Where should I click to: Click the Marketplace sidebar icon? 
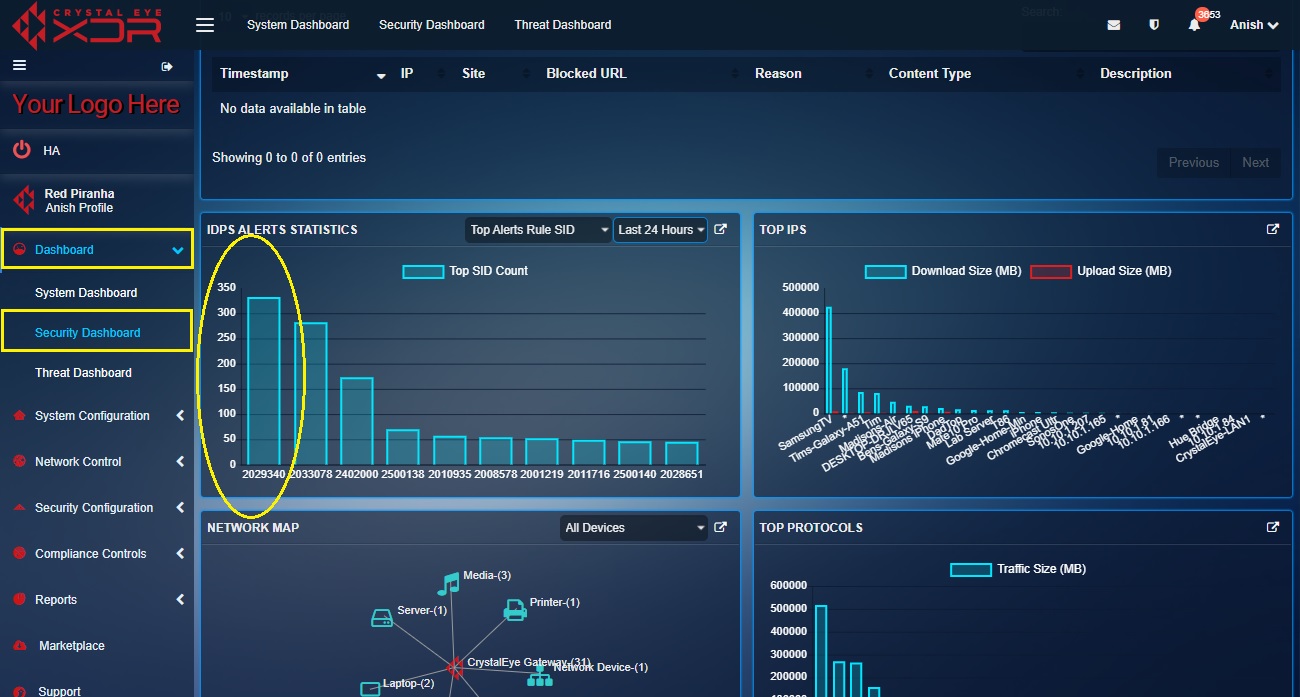[19, 646]
